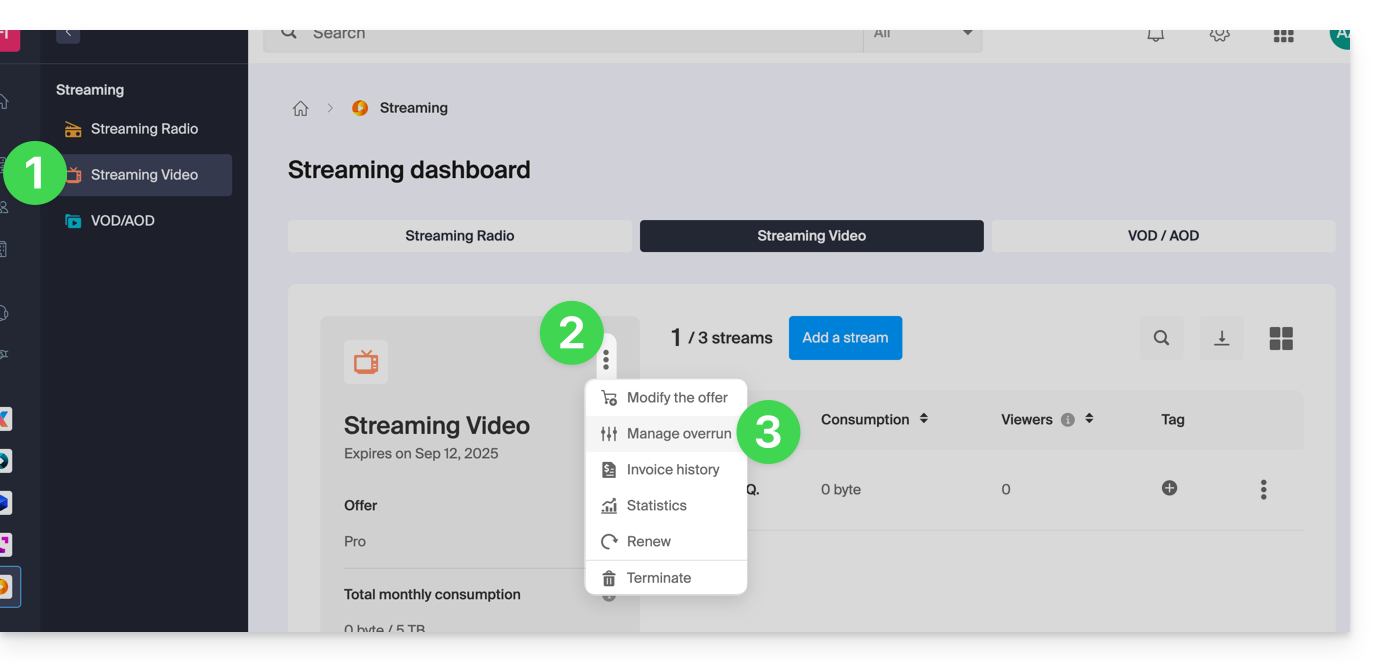Click the search streams magnifier icon
The height and width of the screenshot is (662, 1380).
point(1161,338)
